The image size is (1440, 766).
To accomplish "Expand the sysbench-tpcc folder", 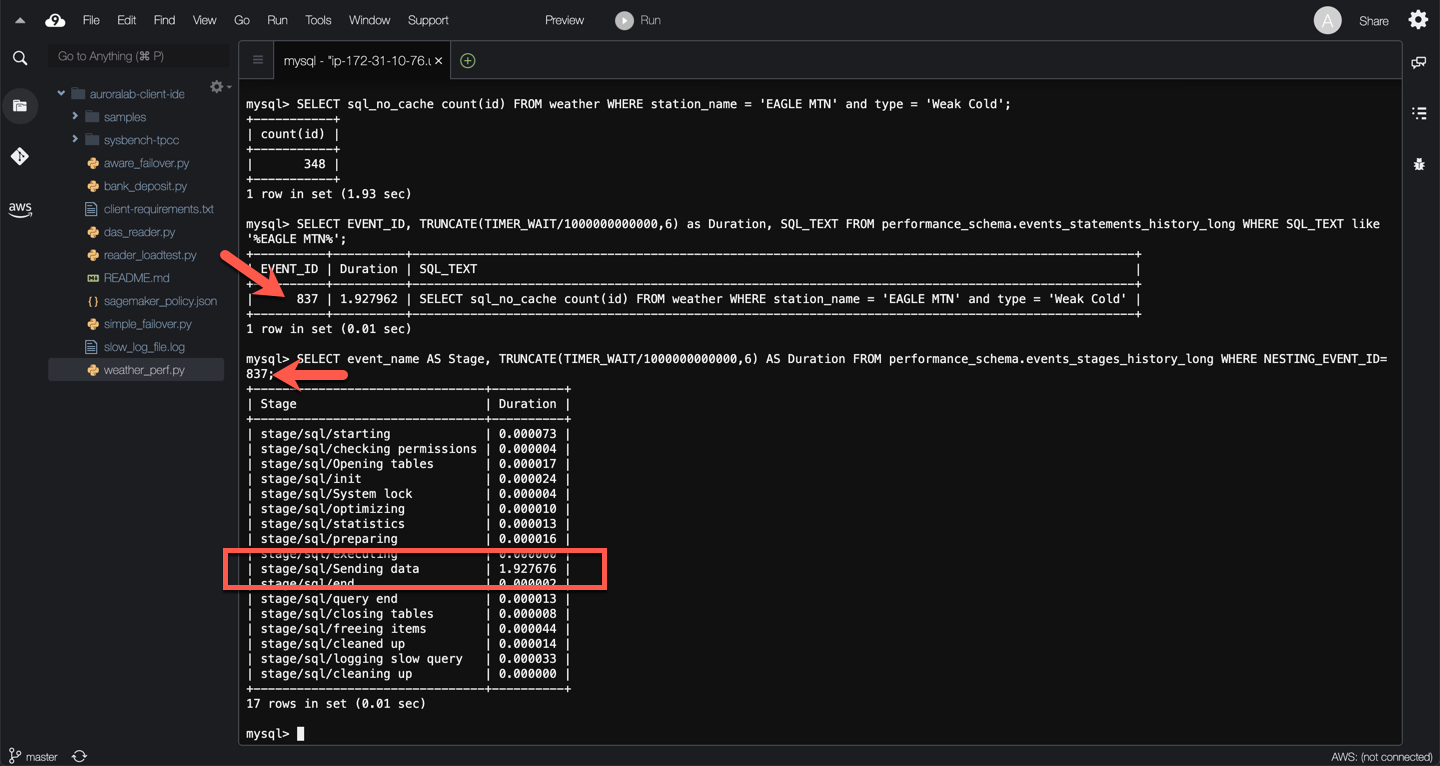I will coord(75,140).
